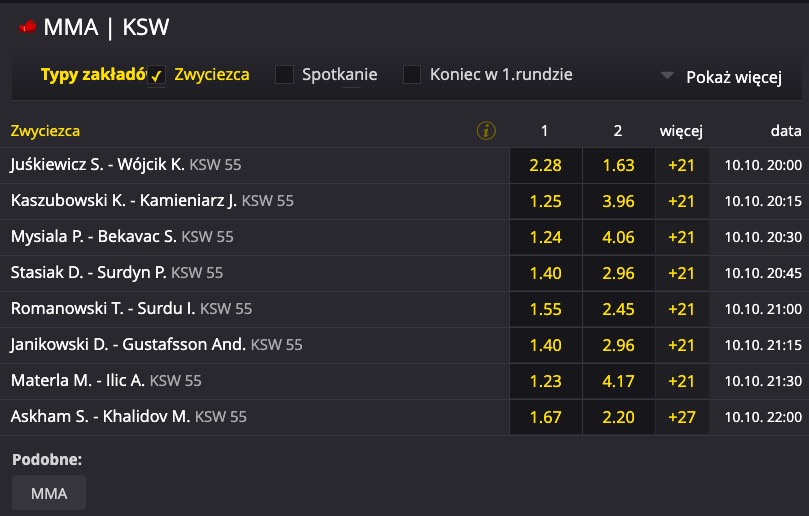Enable the Spotkanie checkbox
Viewport: 809px width, 516px height.
(x=284, y=75)
